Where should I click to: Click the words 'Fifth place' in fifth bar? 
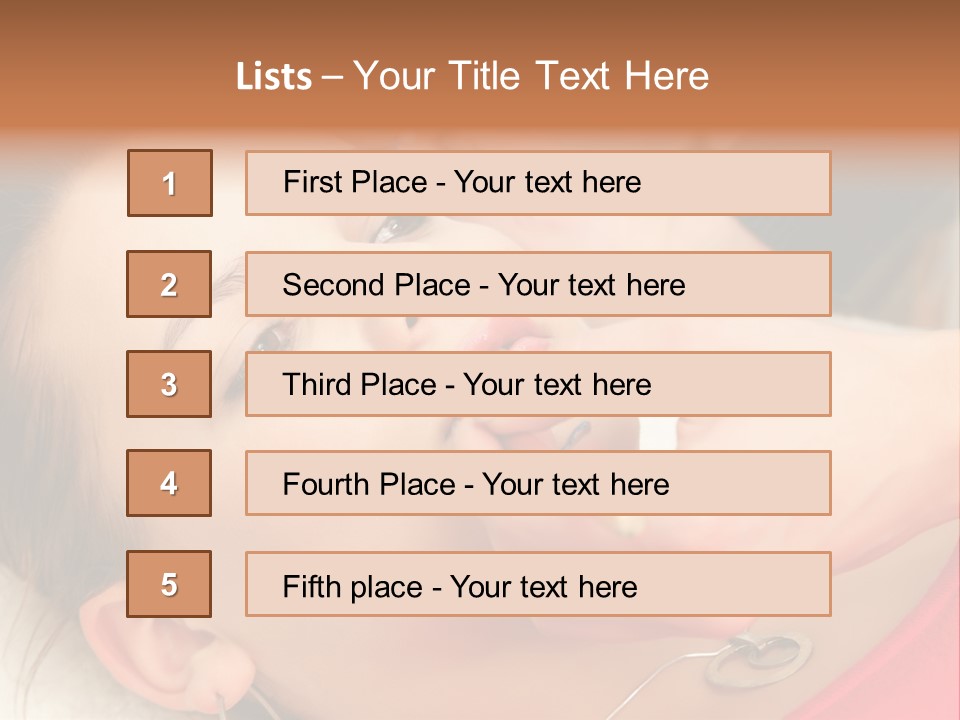[x=353, y=587]
